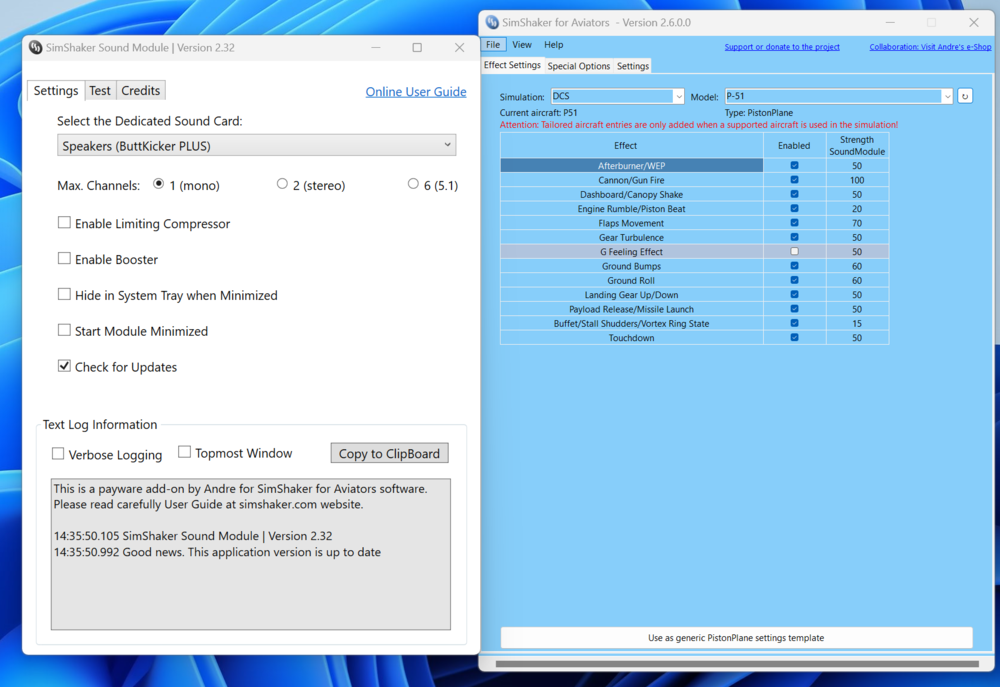Uncheck Buffet/Stall Shudders enabled box
Viewport: 1000px width, 687px height.
[794, 323]
